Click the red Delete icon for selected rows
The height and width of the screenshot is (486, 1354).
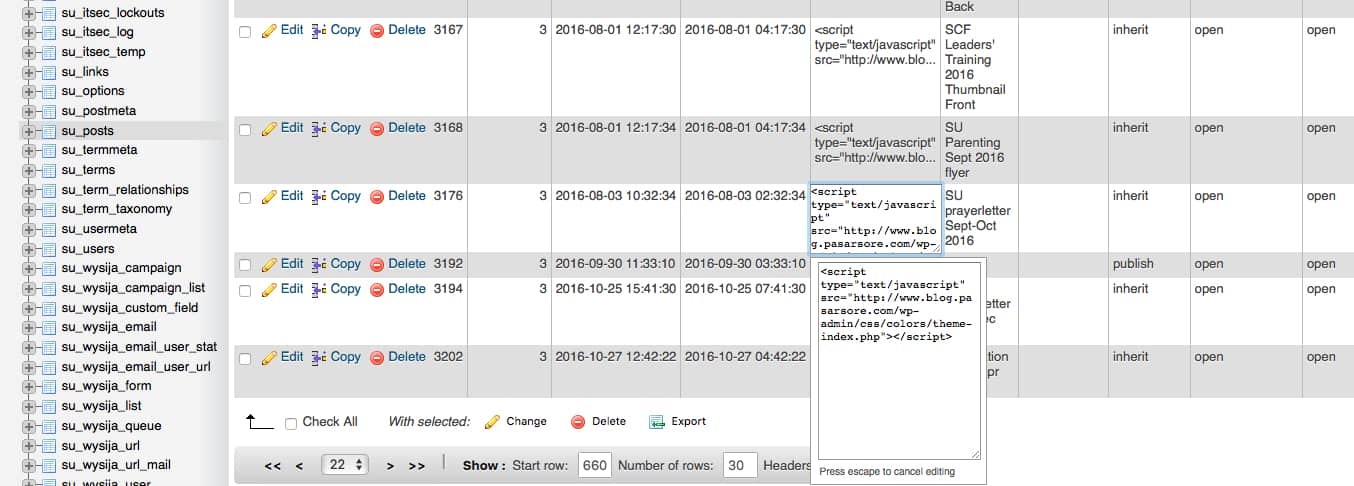577,422
